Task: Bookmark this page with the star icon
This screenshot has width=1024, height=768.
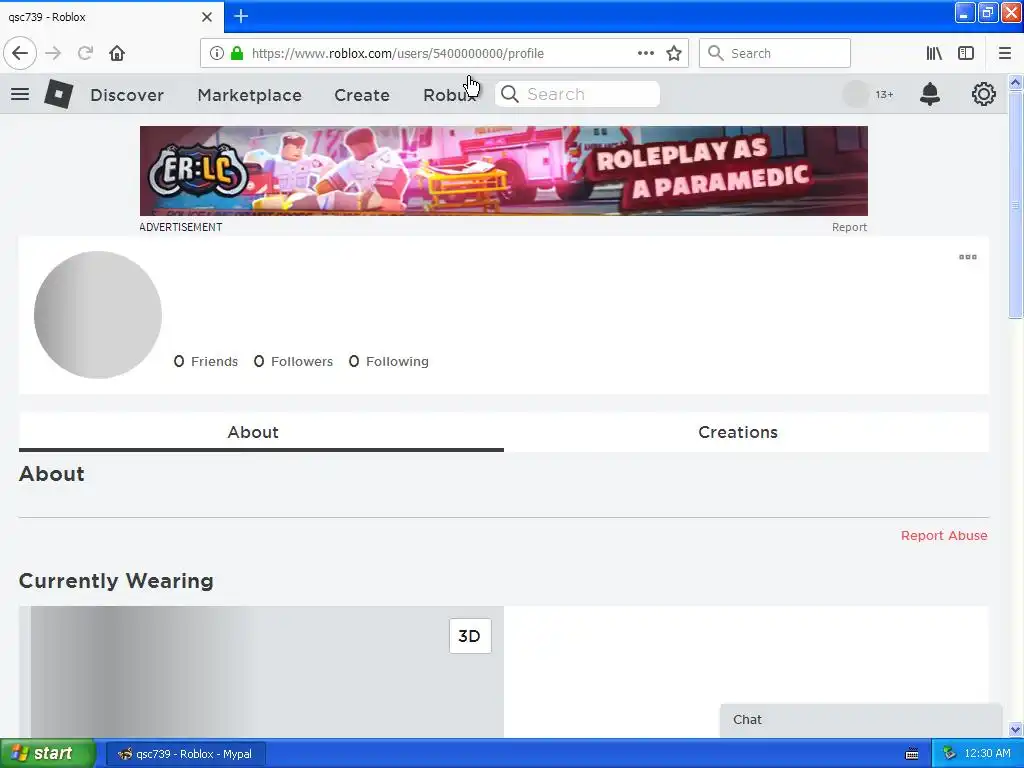Action: 674,54
